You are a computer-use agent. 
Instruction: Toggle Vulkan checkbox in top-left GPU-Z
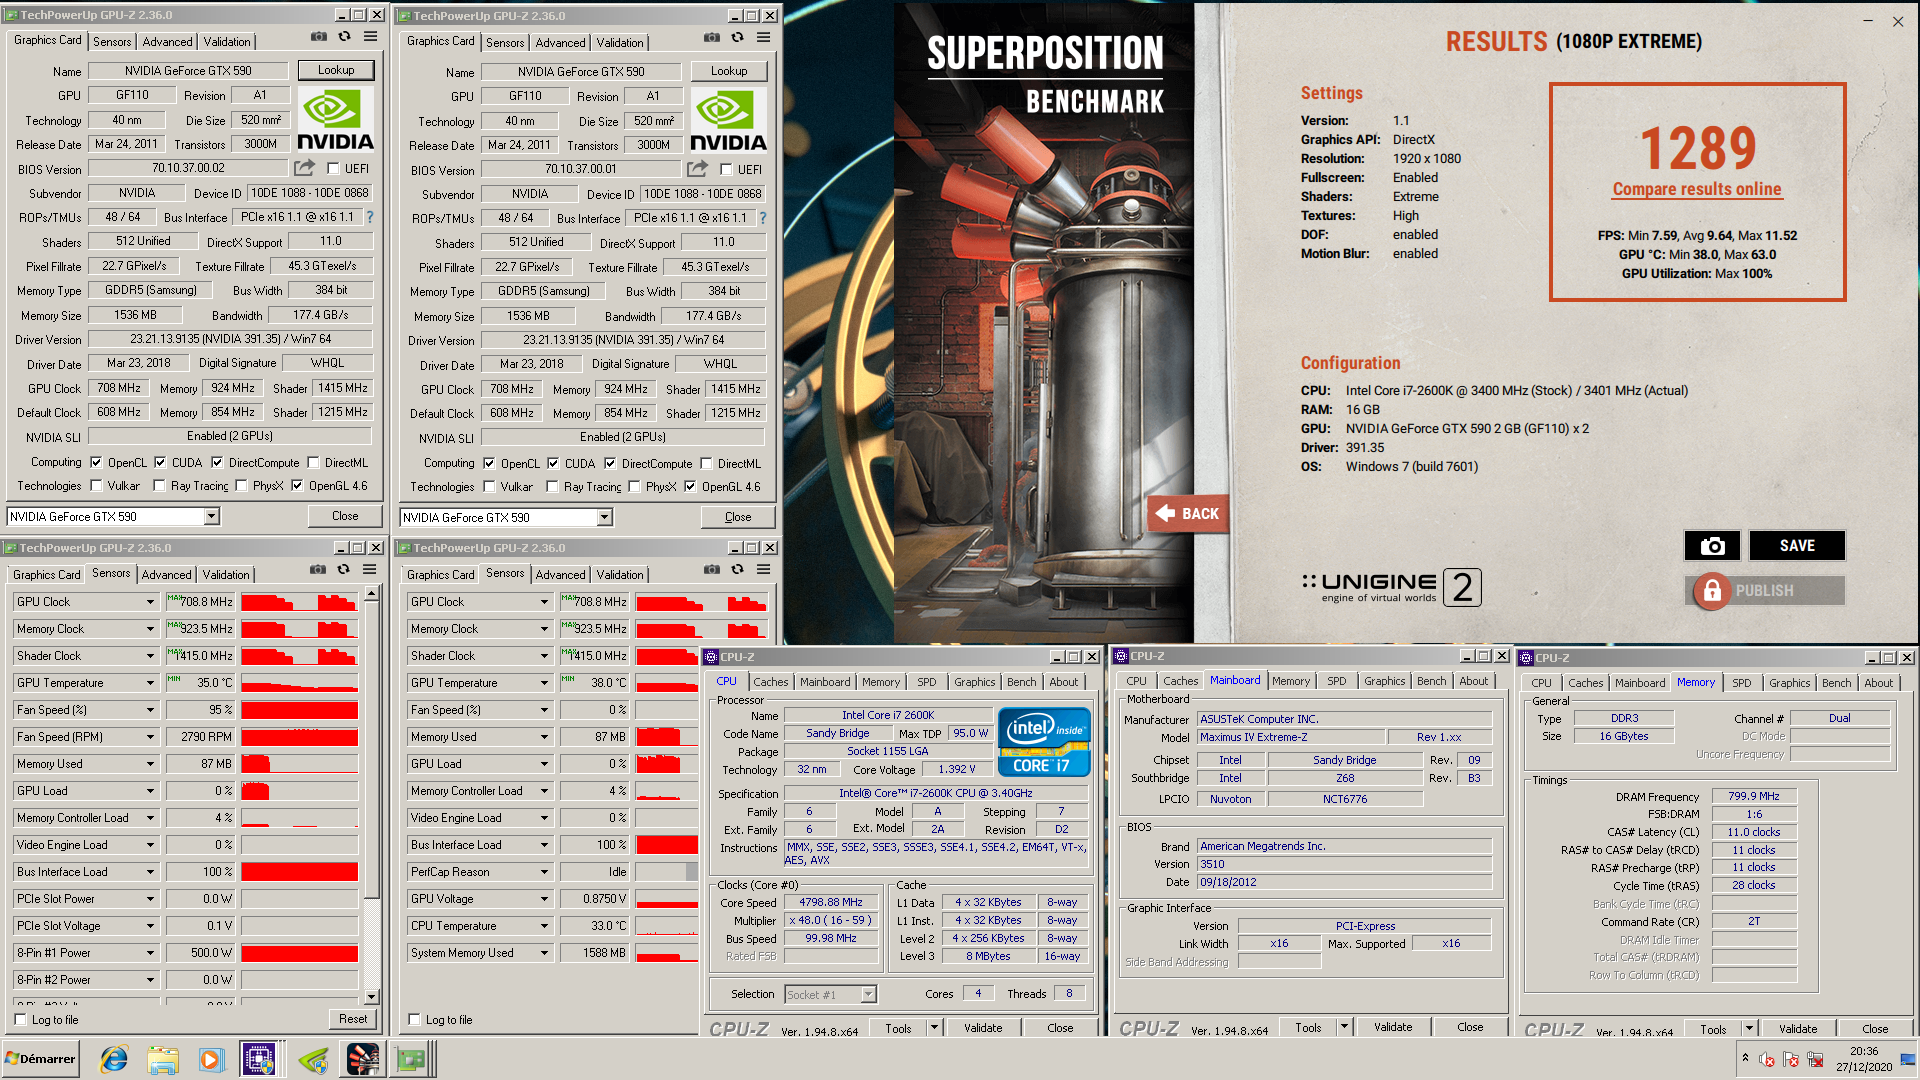pyautogui.click(x=96, y=486)
